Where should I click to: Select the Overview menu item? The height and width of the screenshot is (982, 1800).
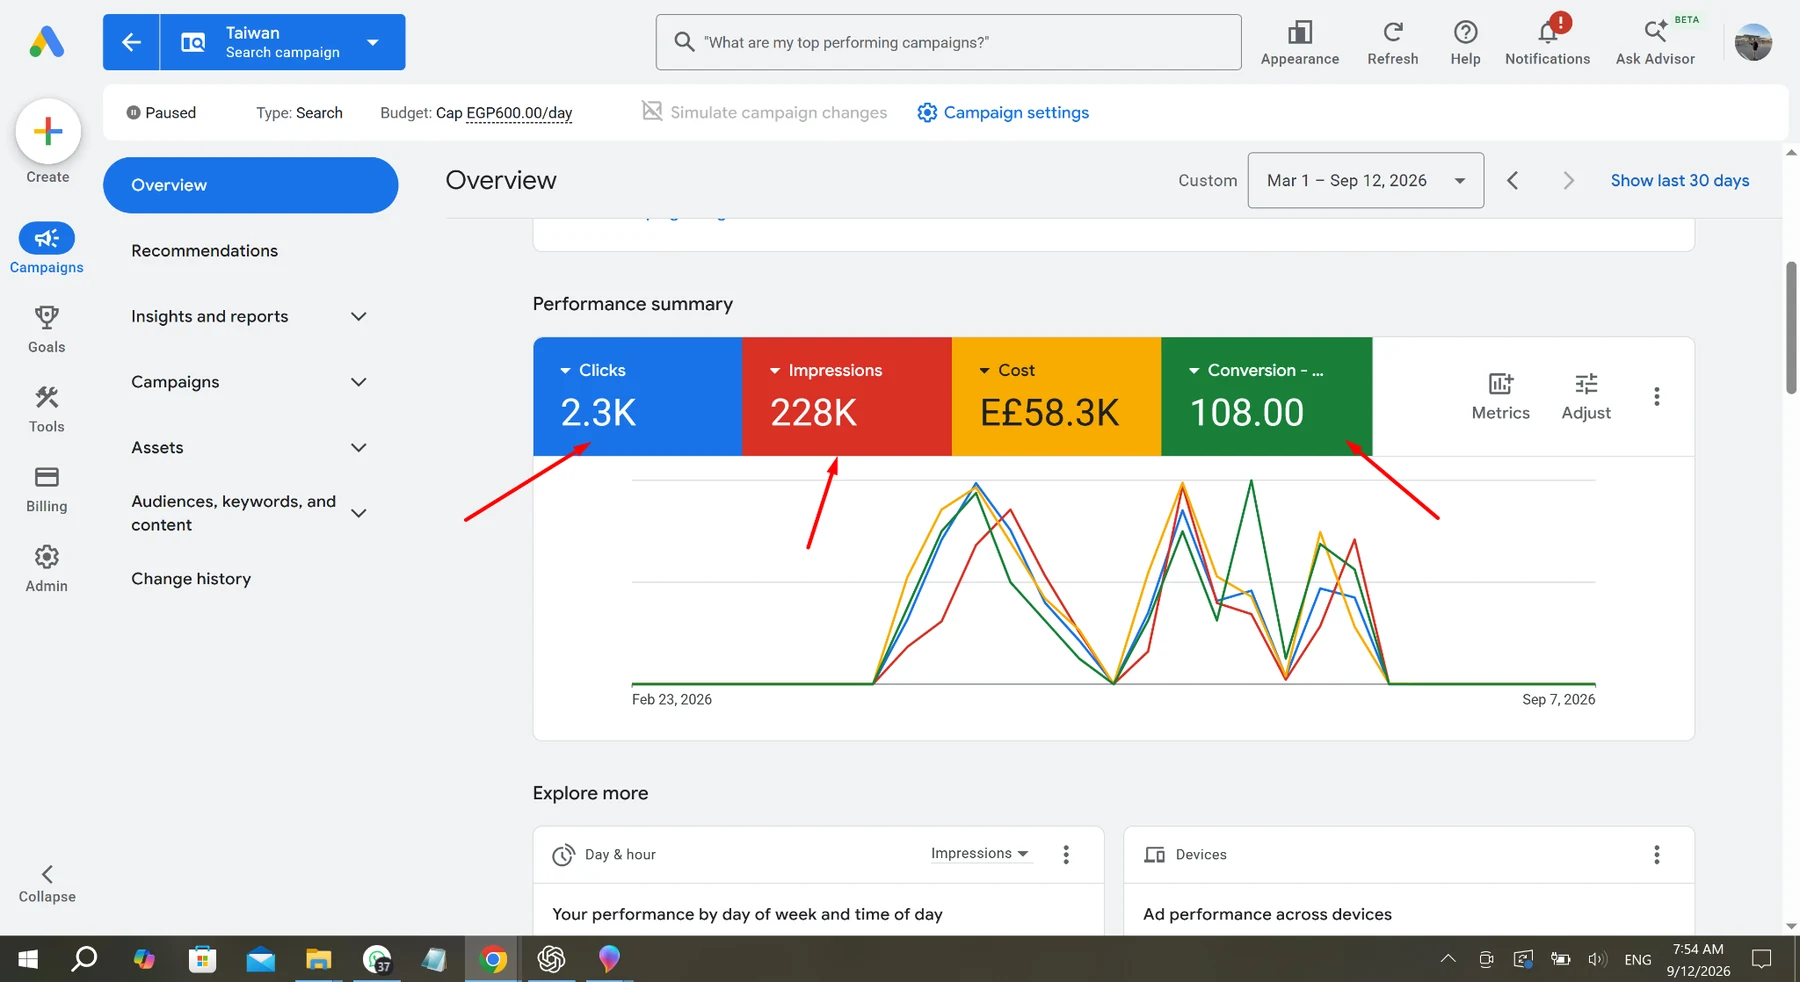point(250,185)
